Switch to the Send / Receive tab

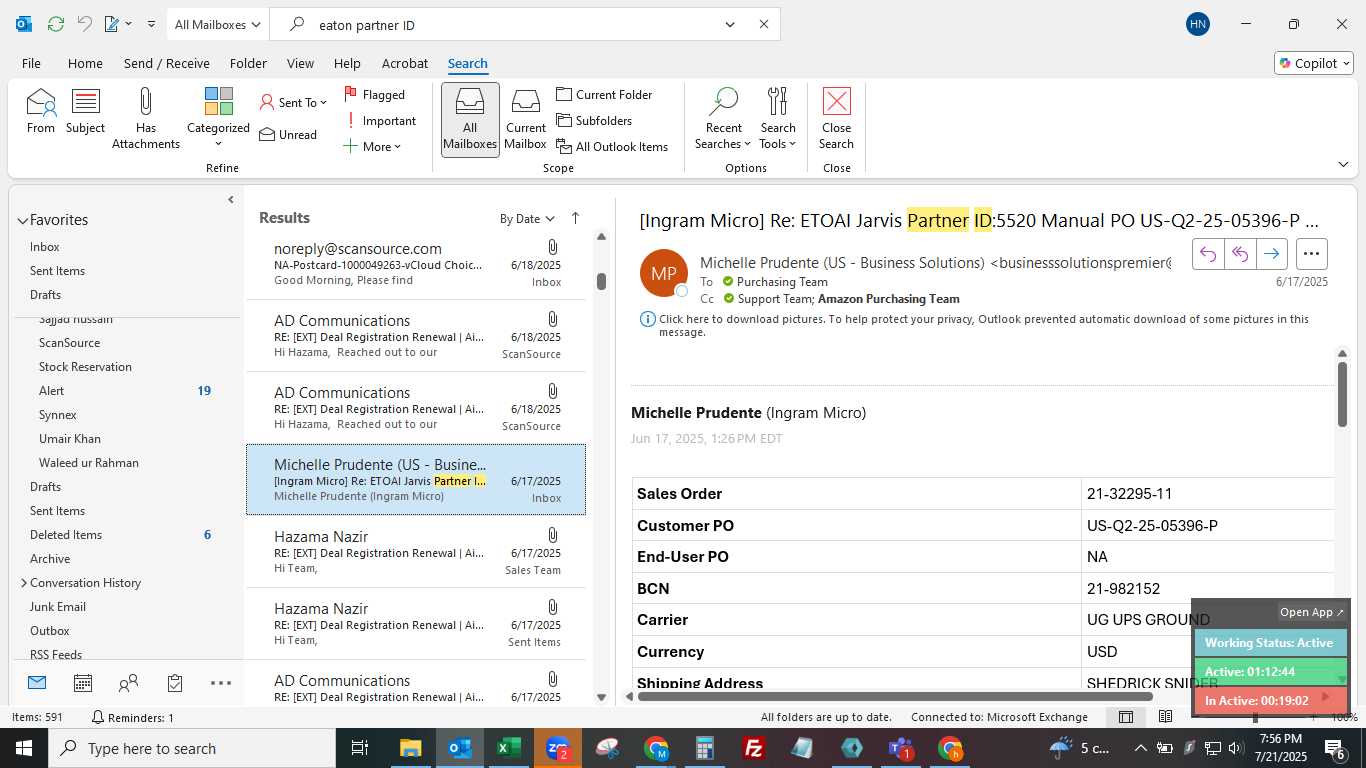(x=167, y=63)
